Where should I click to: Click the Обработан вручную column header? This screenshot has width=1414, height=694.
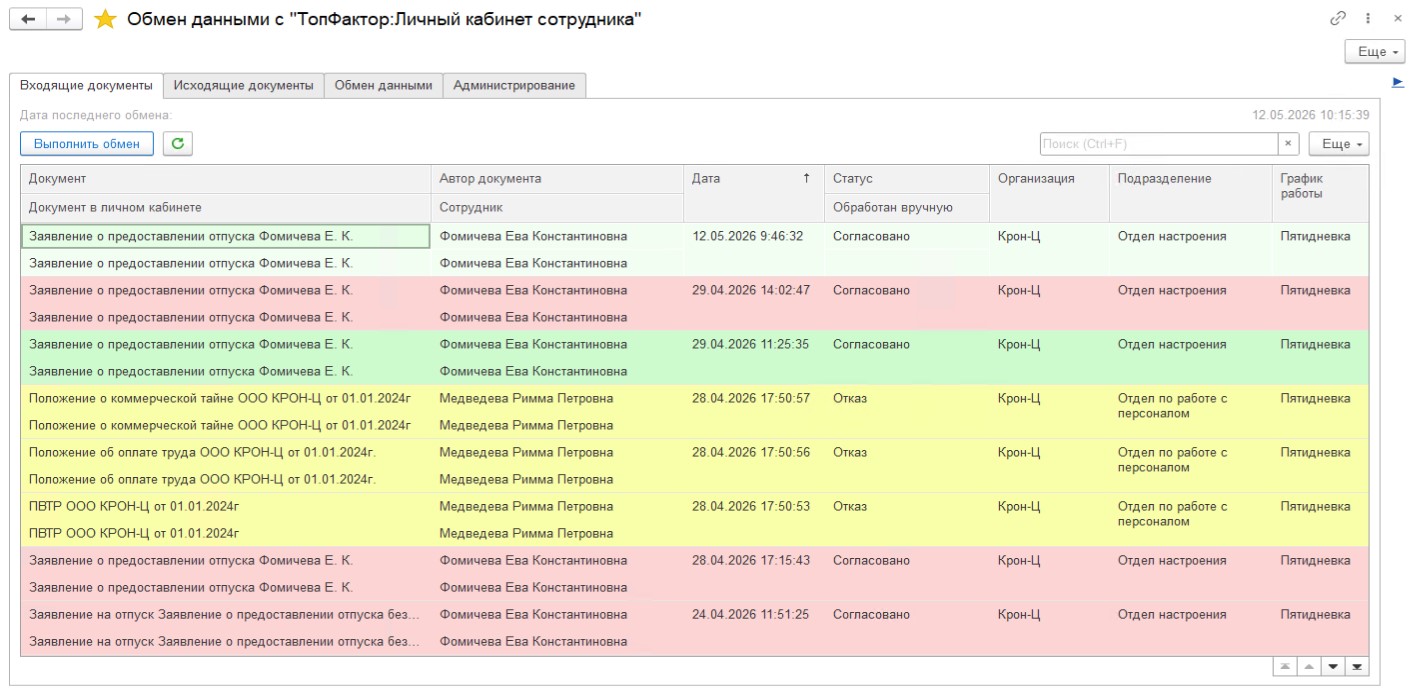click(x=906, y=208)
